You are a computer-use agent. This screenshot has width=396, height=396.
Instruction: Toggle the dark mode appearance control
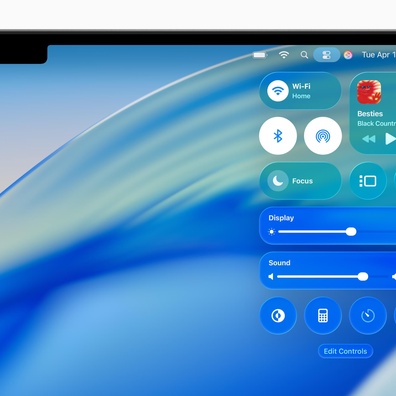tap(278, 315)
